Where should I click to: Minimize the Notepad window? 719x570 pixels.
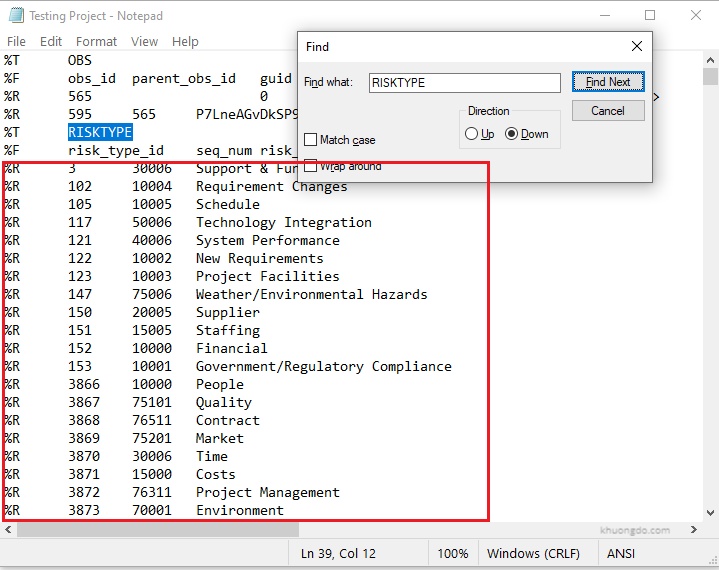pyautogui.click(x=604, y=16)
